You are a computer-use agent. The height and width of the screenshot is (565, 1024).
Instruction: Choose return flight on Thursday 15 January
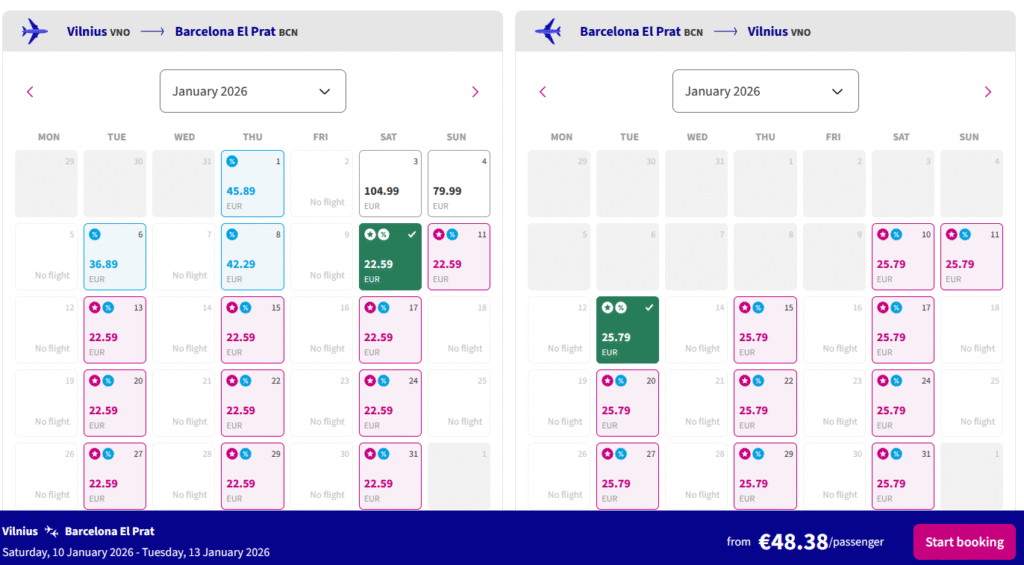pos(765,330)
